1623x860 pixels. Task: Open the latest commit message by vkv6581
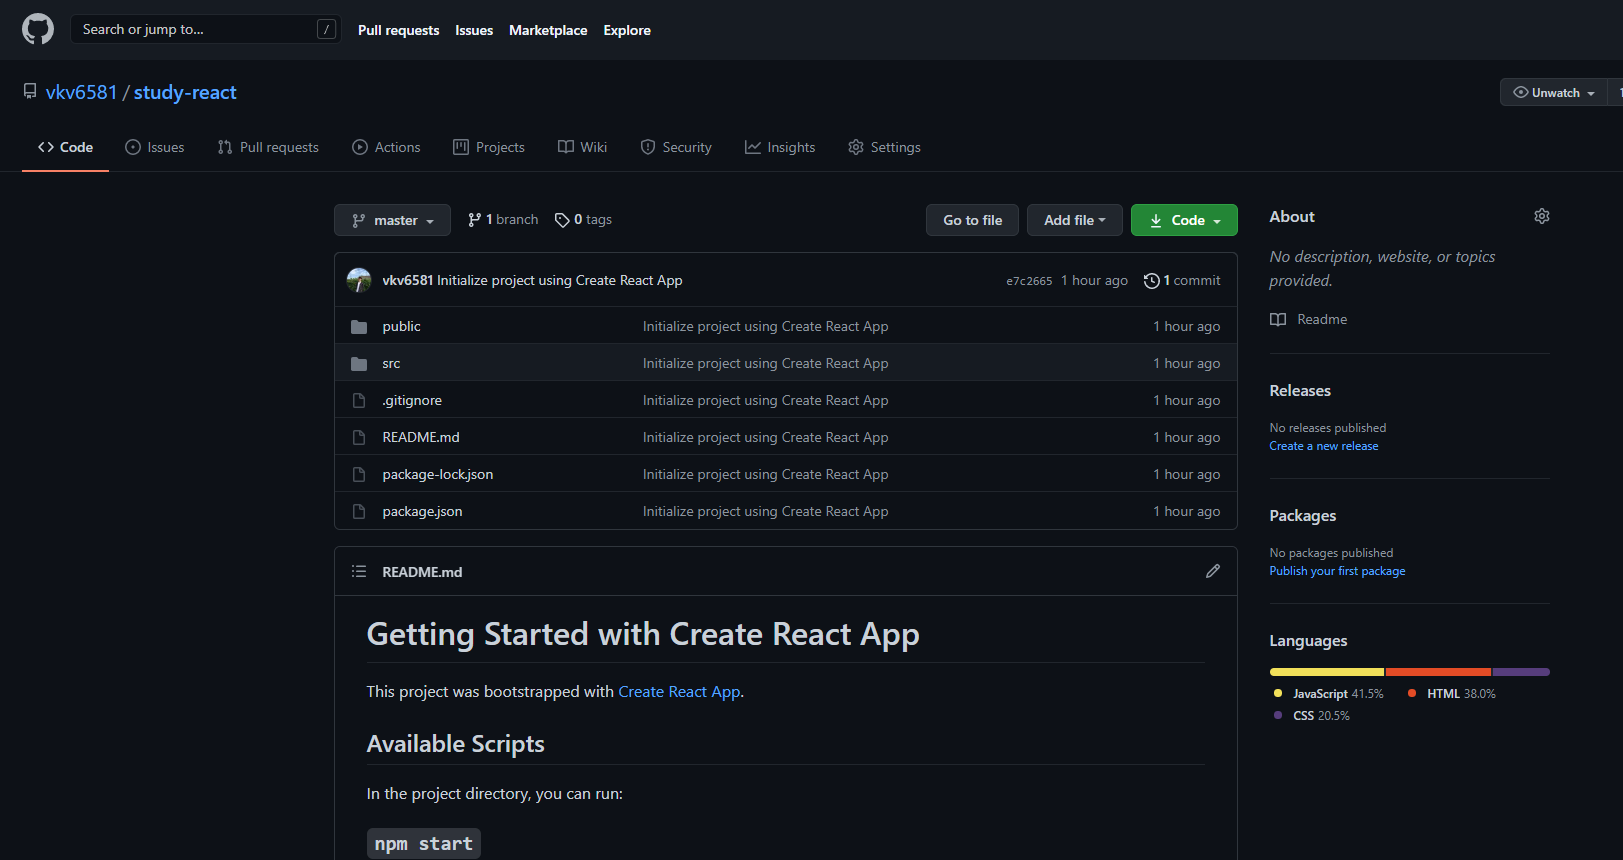(x=559, y=281)
